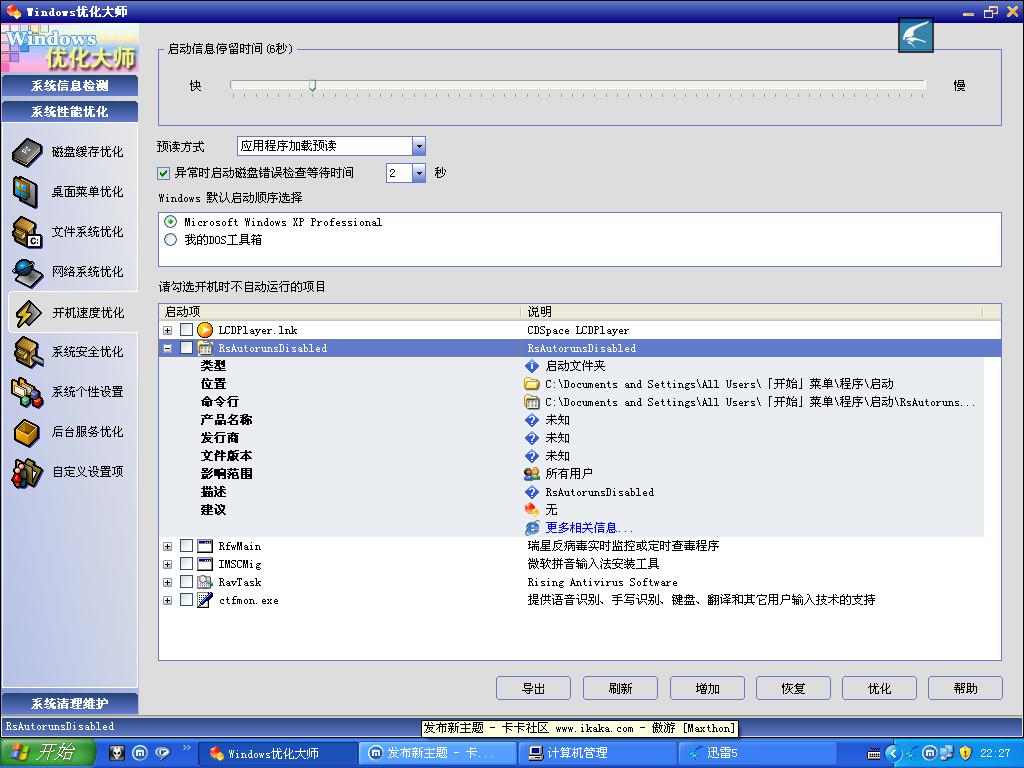Click the 恢复 (Restore) button

(793, 688)
